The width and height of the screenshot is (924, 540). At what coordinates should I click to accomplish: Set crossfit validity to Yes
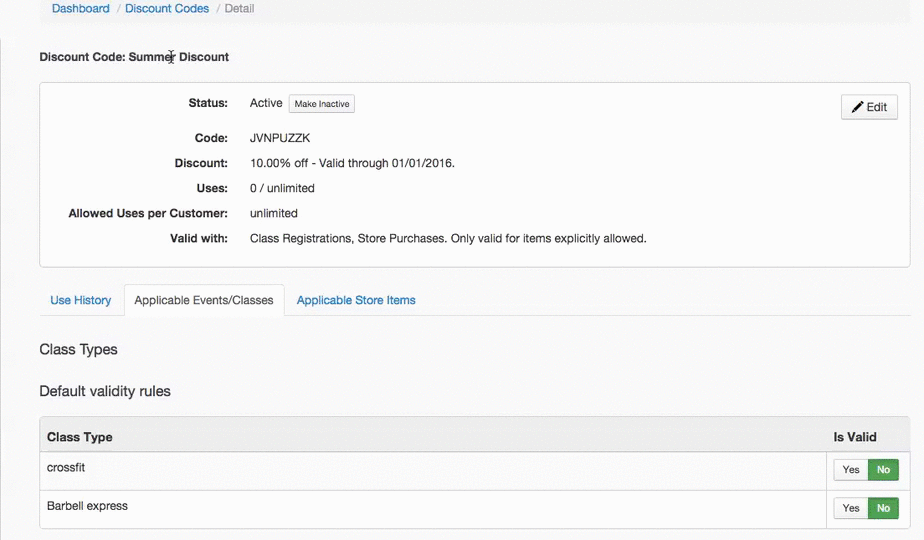point(851,470)
